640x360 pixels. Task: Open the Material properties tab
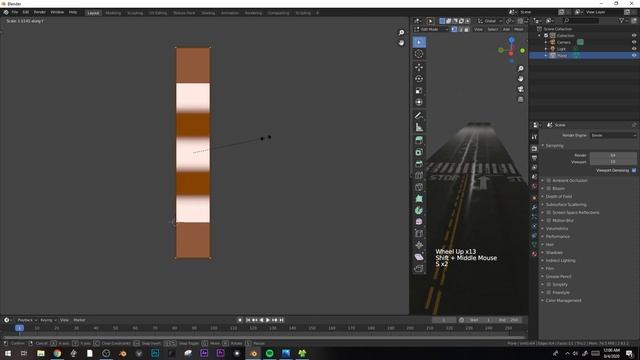pyautogui.click(x=534, y=253)
